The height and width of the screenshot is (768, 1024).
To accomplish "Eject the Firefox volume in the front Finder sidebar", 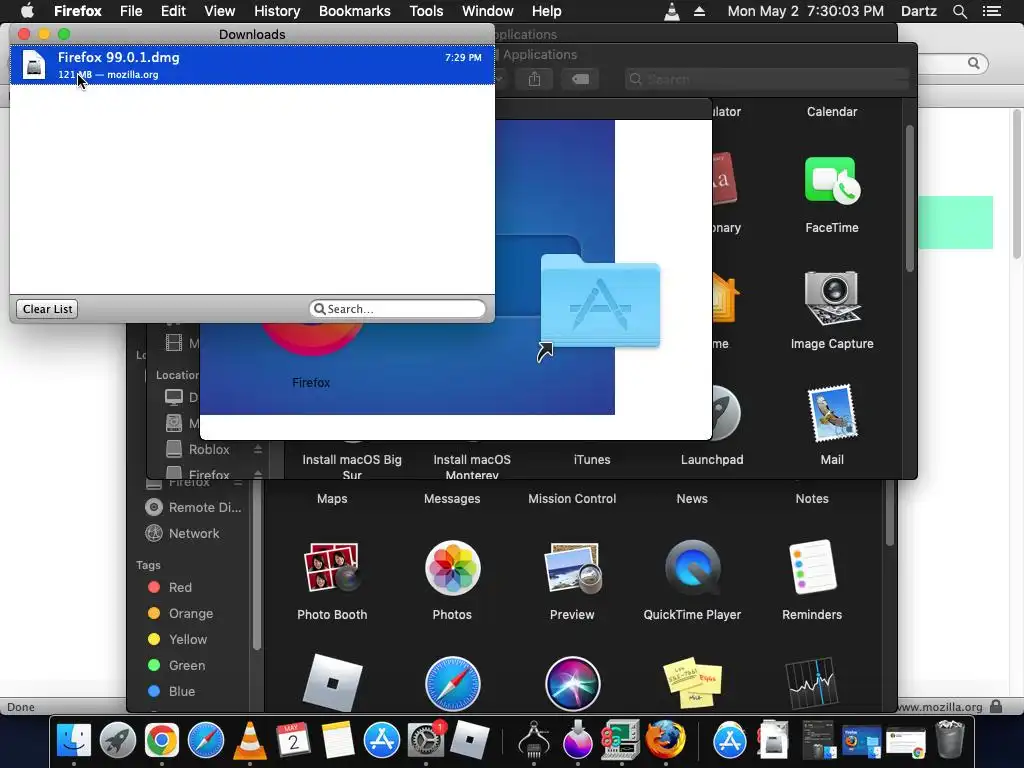I will point(258,473).
